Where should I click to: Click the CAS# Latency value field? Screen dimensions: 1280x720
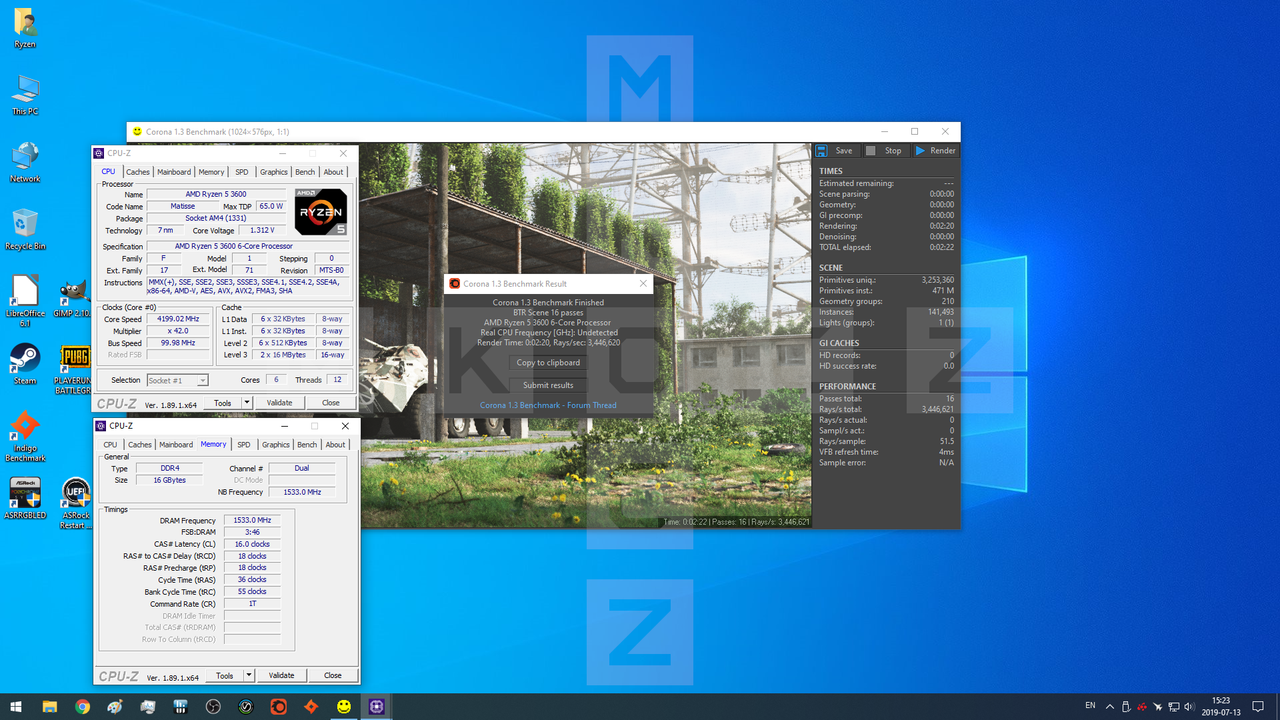click(x=252, y=544)
